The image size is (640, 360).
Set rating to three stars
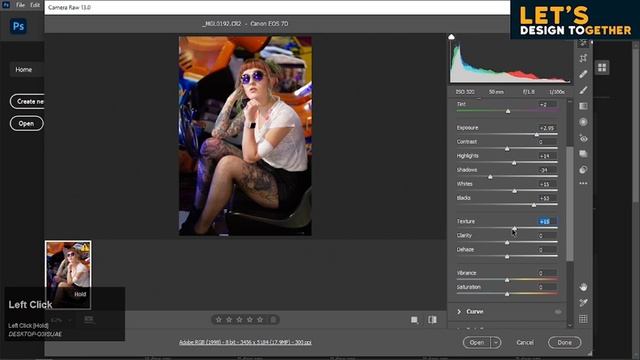click(x=239, y=320)
